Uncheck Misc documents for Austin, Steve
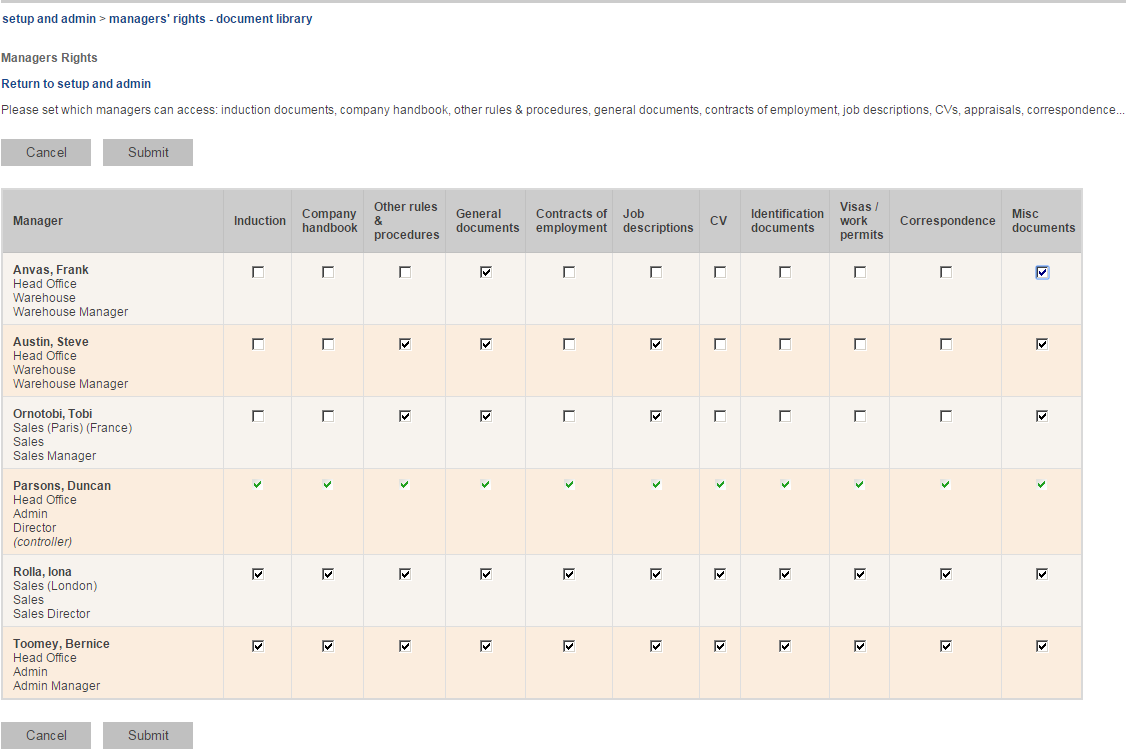Viewport: 1126px width, 749px height. (1042, 344)
